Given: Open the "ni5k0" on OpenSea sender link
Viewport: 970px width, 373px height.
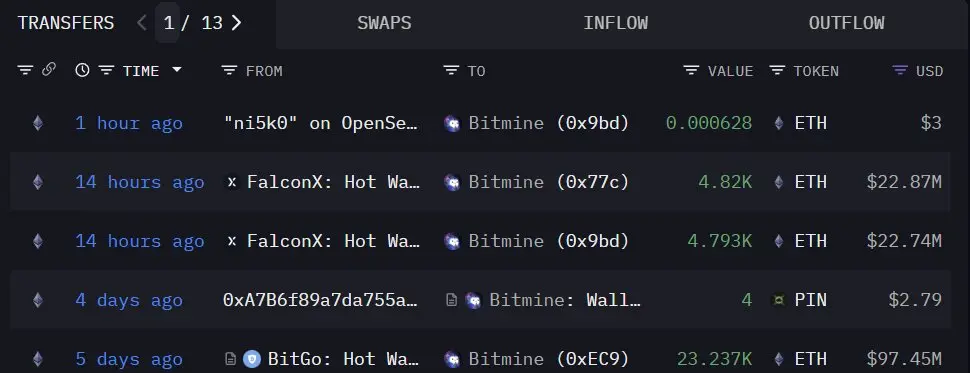Looking at the screenshot, I should pyautogui.click(x=322, y=123).
